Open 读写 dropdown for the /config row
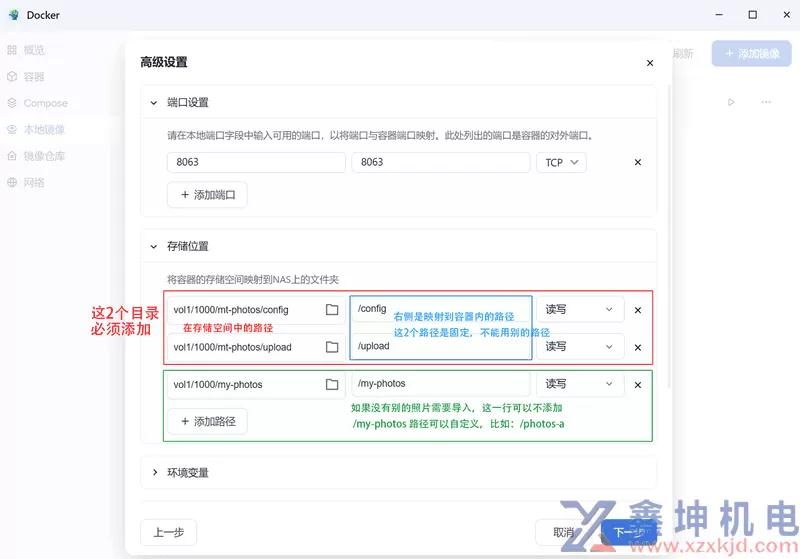The image size is (800, 559). click(x=580, y=309)
